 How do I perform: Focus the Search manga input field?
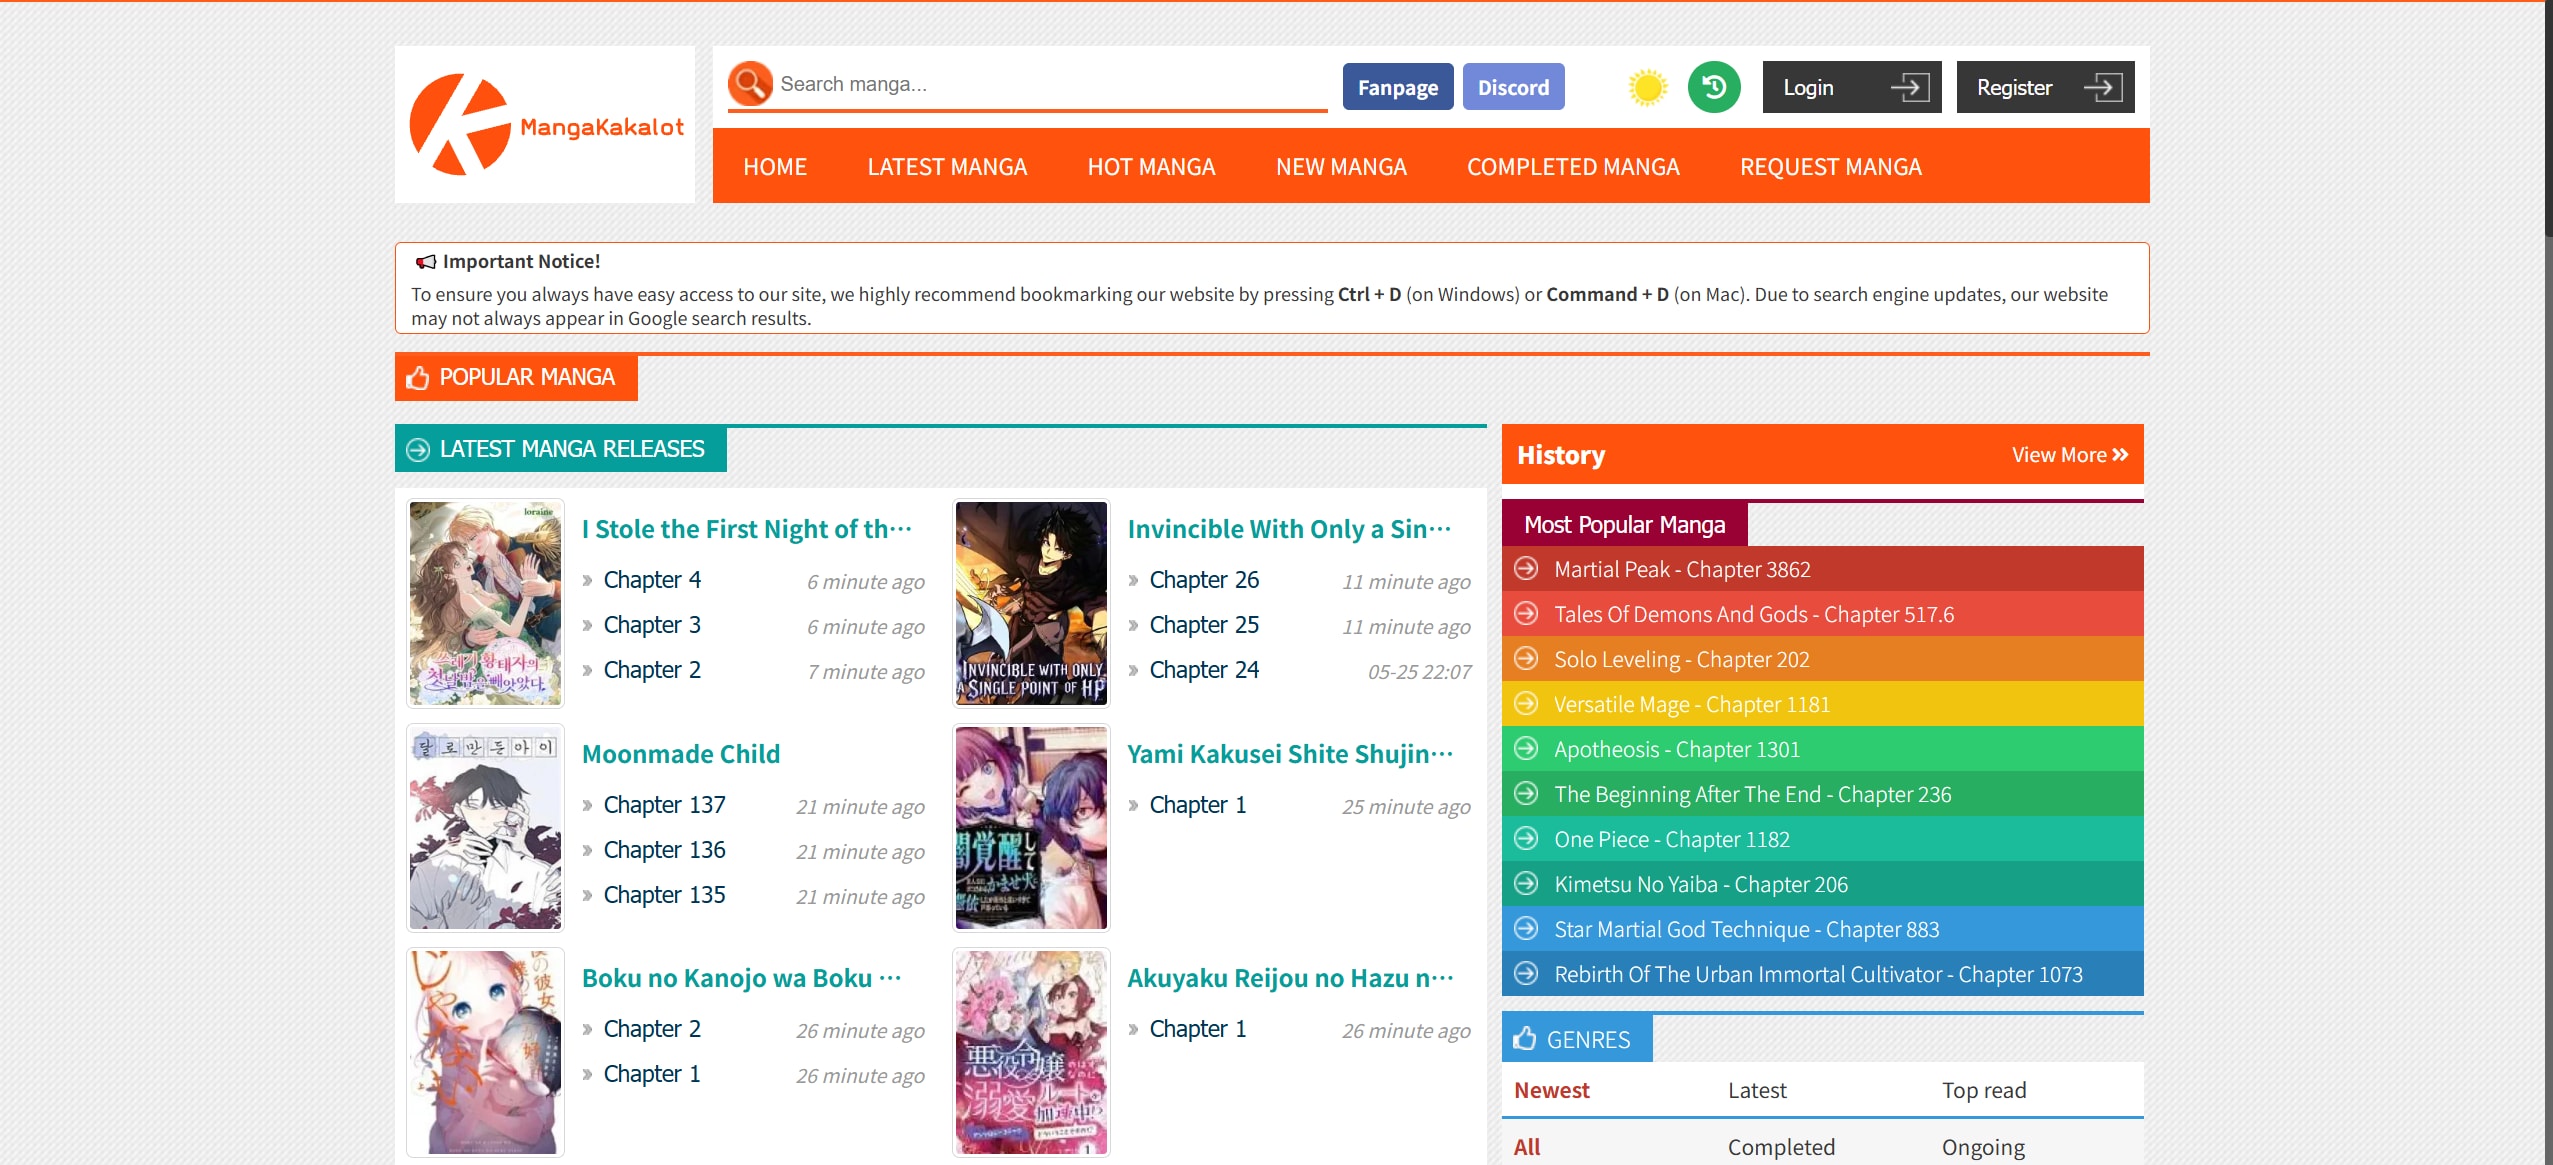1050,84
